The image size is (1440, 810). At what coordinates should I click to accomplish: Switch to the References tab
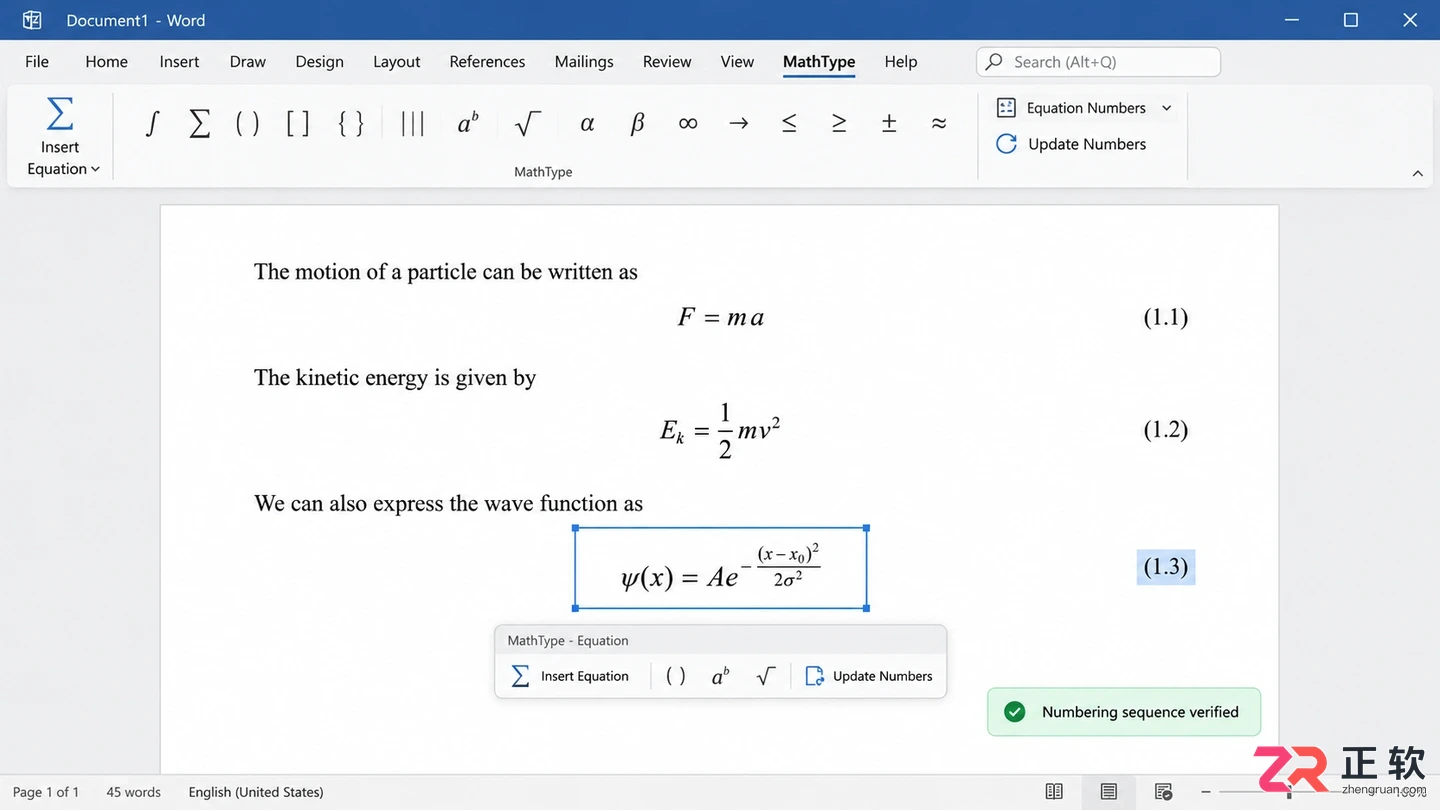pos(487,62)
